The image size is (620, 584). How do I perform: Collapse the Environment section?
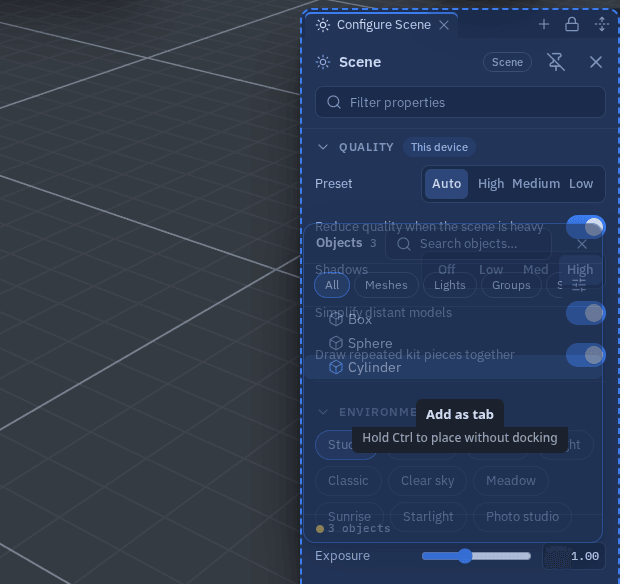click(x=323, y=412)
